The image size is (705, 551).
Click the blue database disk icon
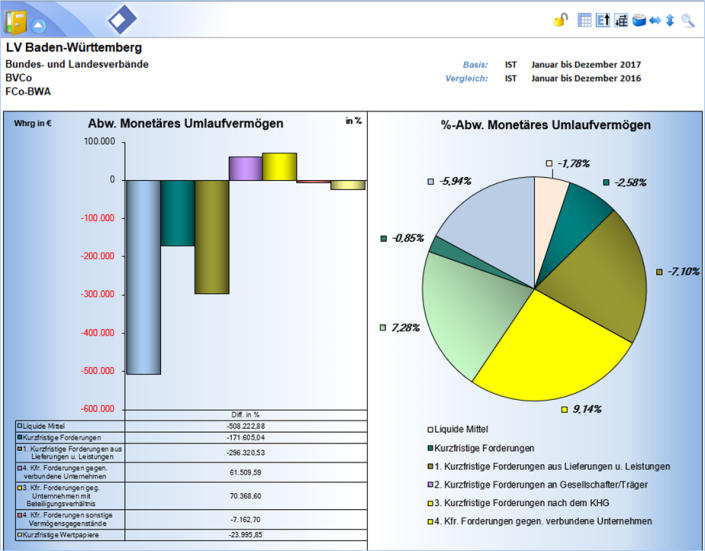(x=638, y=20)
